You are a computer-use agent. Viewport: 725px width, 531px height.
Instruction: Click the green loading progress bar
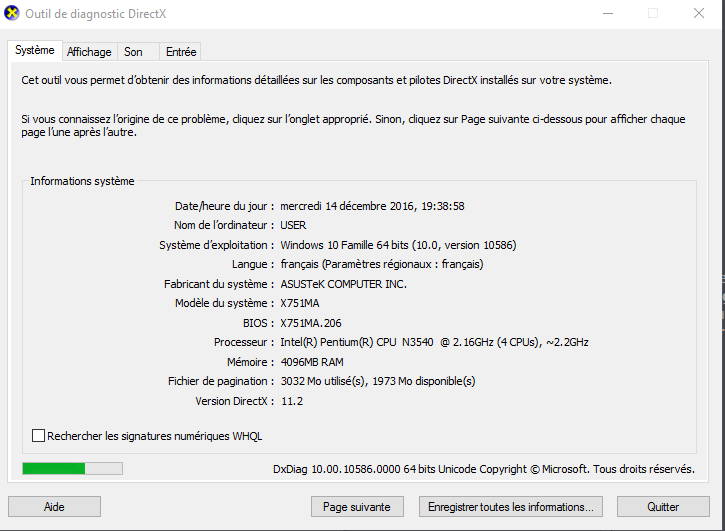click(73, 469)
